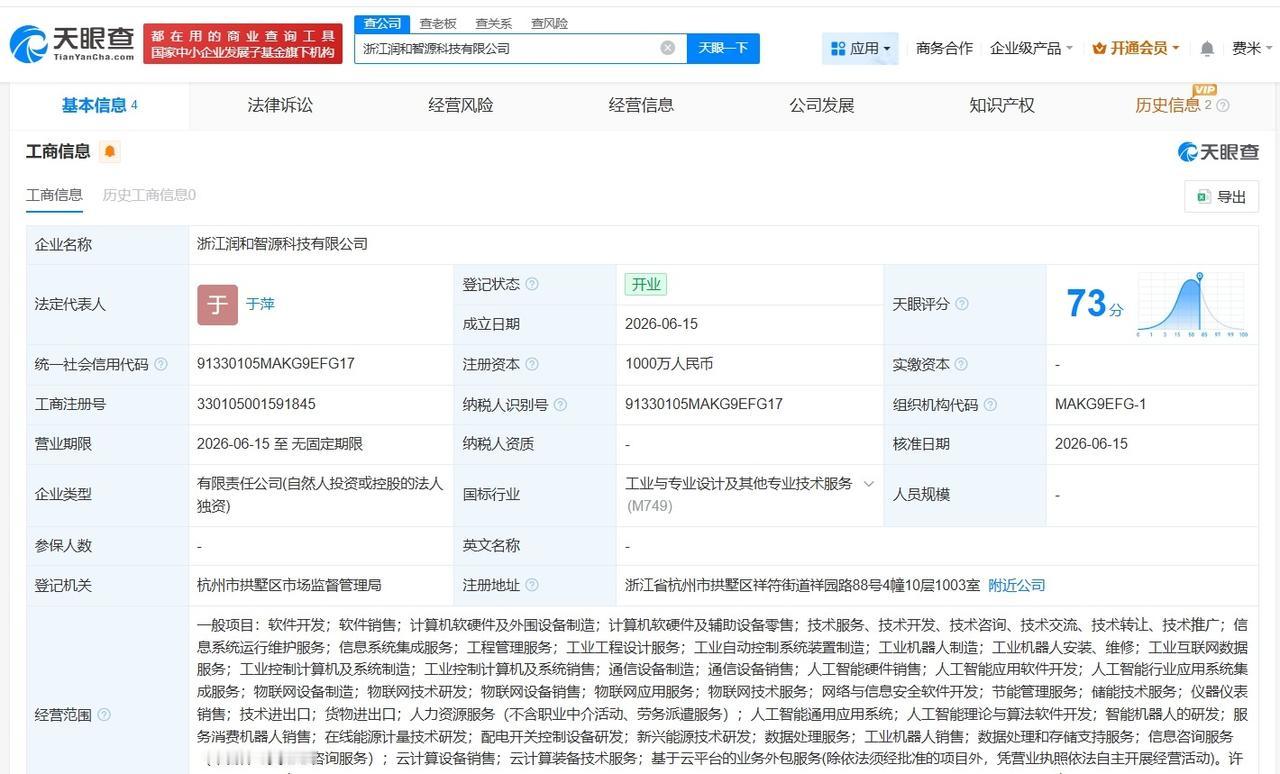Click the orange alert bell next to 工商信息
1280x774 pixels.
click(110, 152)
